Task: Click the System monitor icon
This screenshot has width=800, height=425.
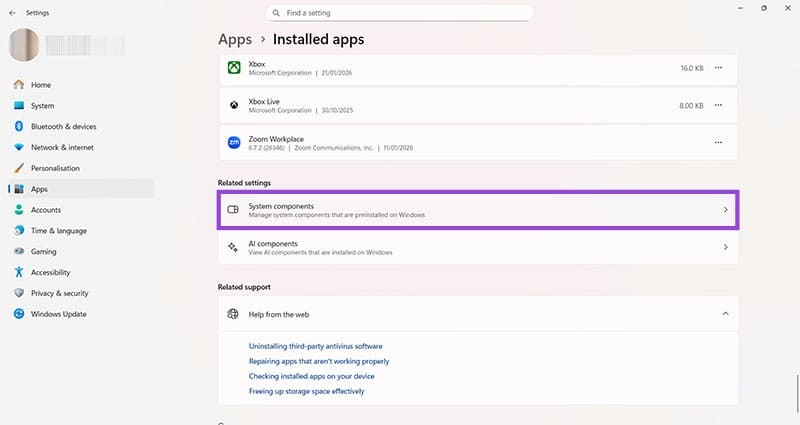Action: coord(19,106)
